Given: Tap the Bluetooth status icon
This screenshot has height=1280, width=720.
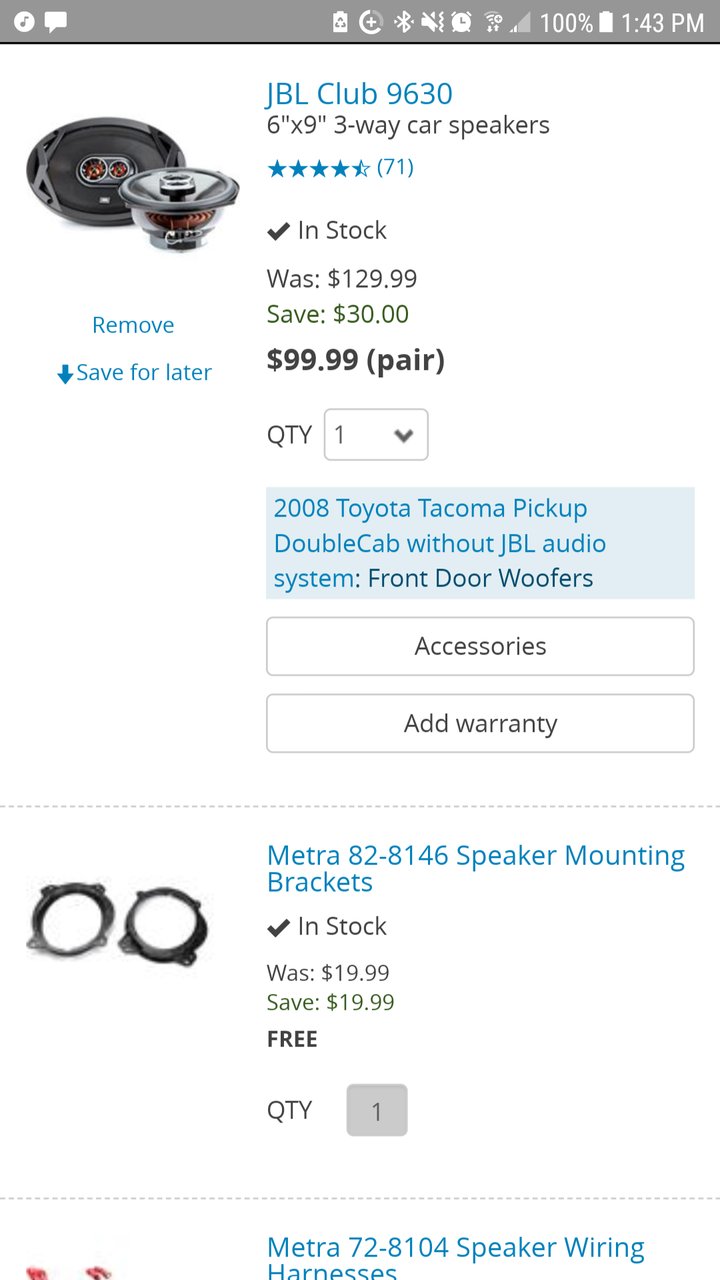Looking at the screenshot, I should [x=403, y=21].
